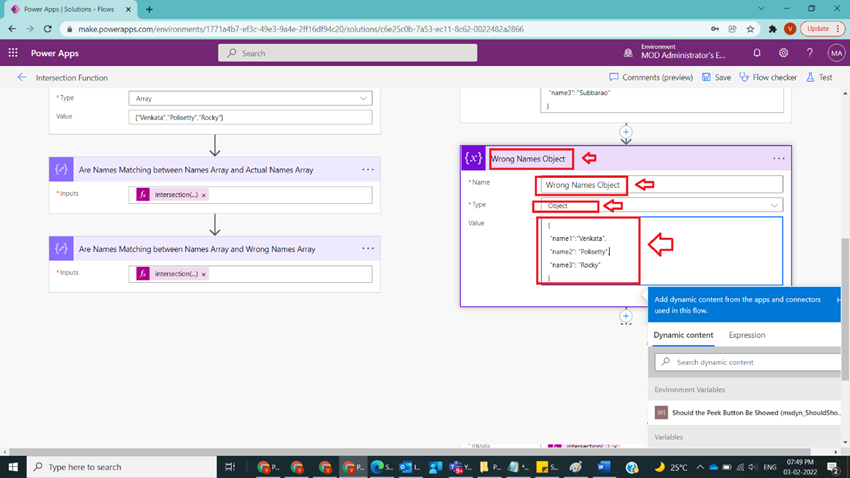The width and height of the screenshot is (850, 478).
Task: Go back using the Intersection Function arrow
Action: [22, 77]
